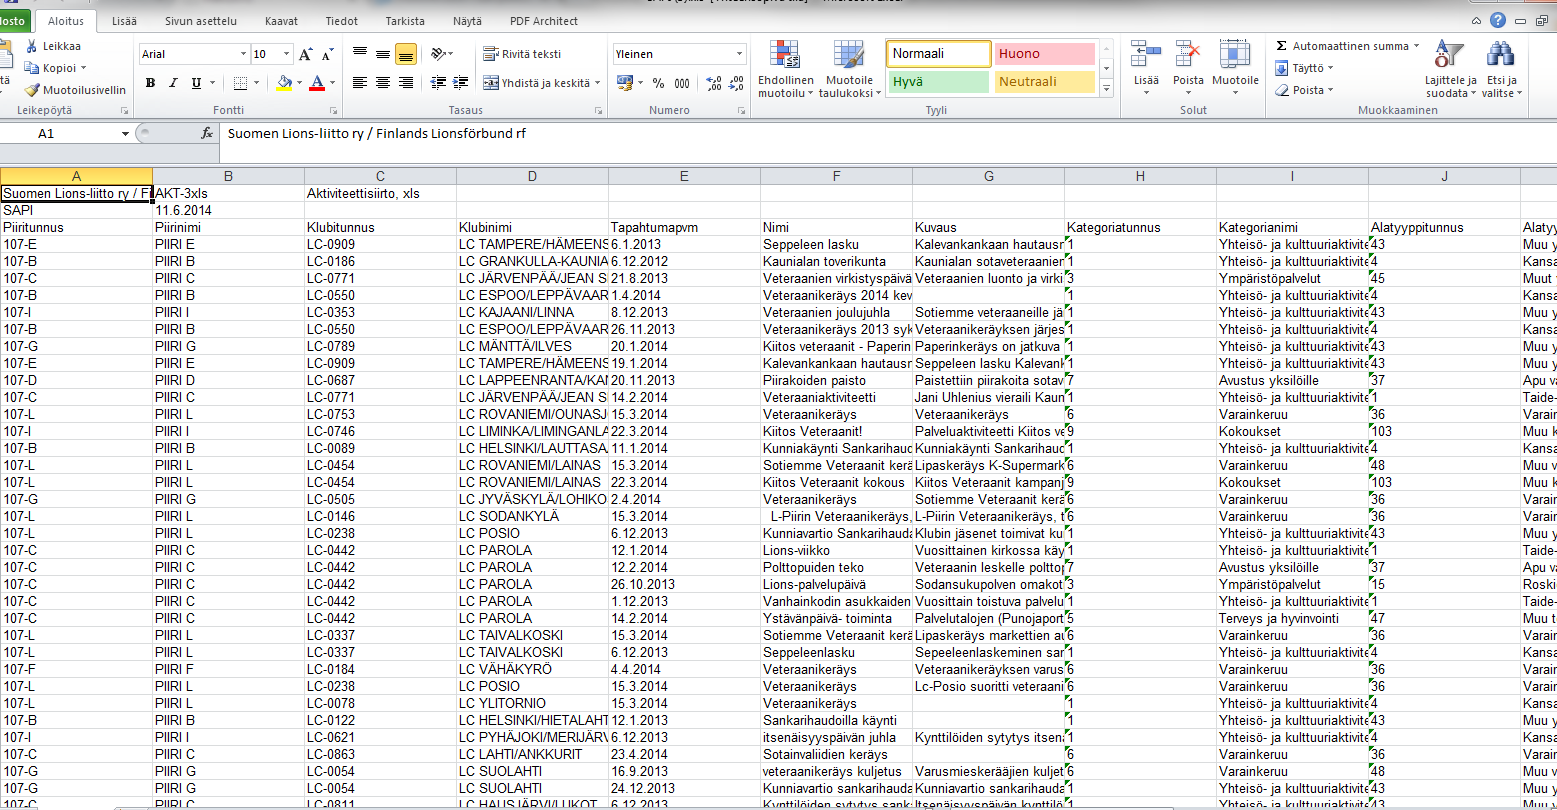Cut selection with the Leikkaa scissors icon

coord(33,46)
